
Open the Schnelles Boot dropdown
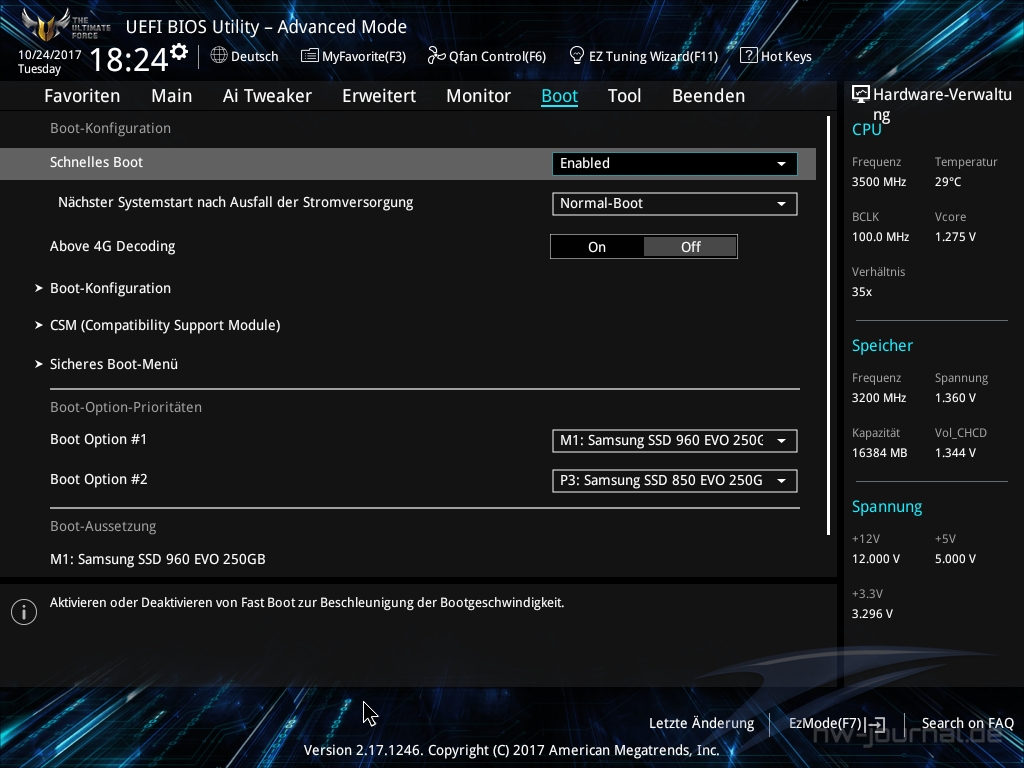click(675, 163)
